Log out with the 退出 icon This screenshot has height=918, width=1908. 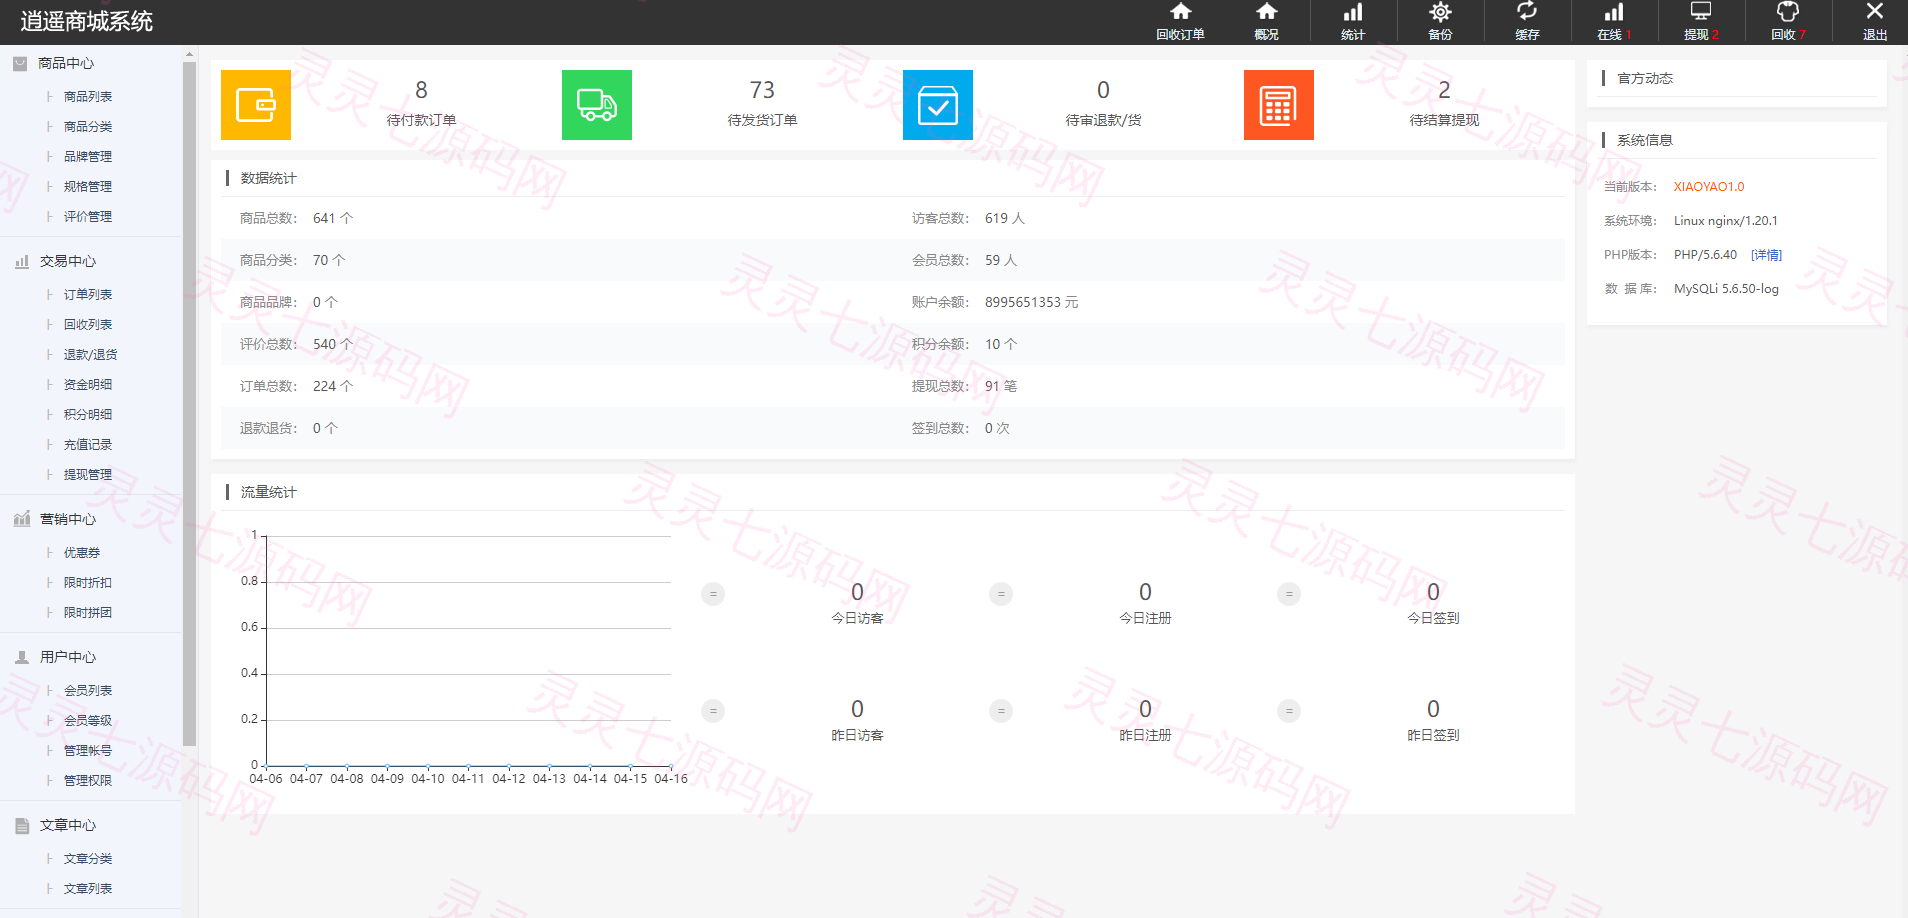pyautogui.click(x=1875, y=22)
